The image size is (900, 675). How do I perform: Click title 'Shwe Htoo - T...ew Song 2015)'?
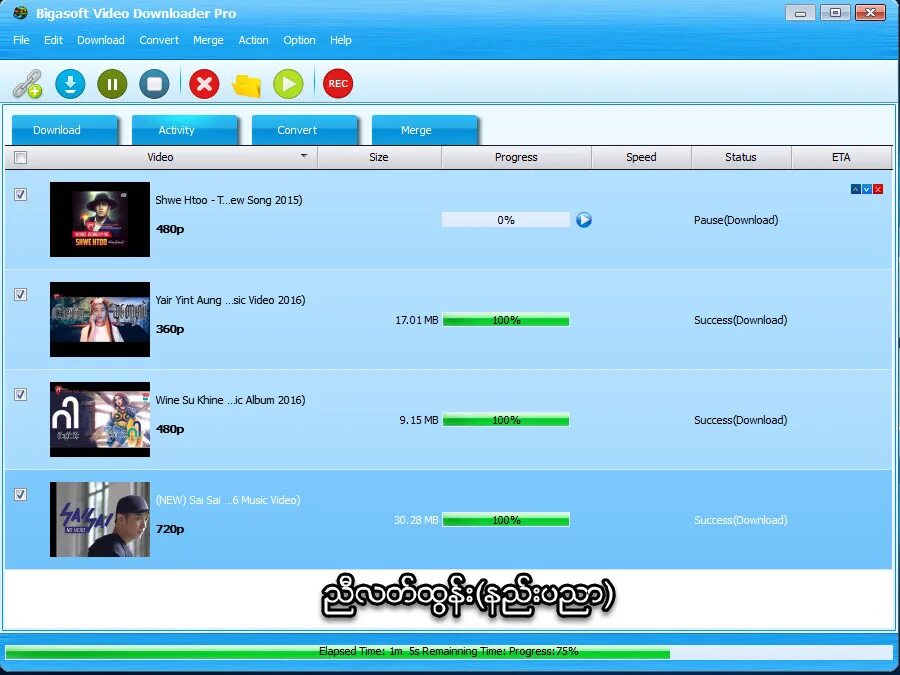(x=229, y=200)
